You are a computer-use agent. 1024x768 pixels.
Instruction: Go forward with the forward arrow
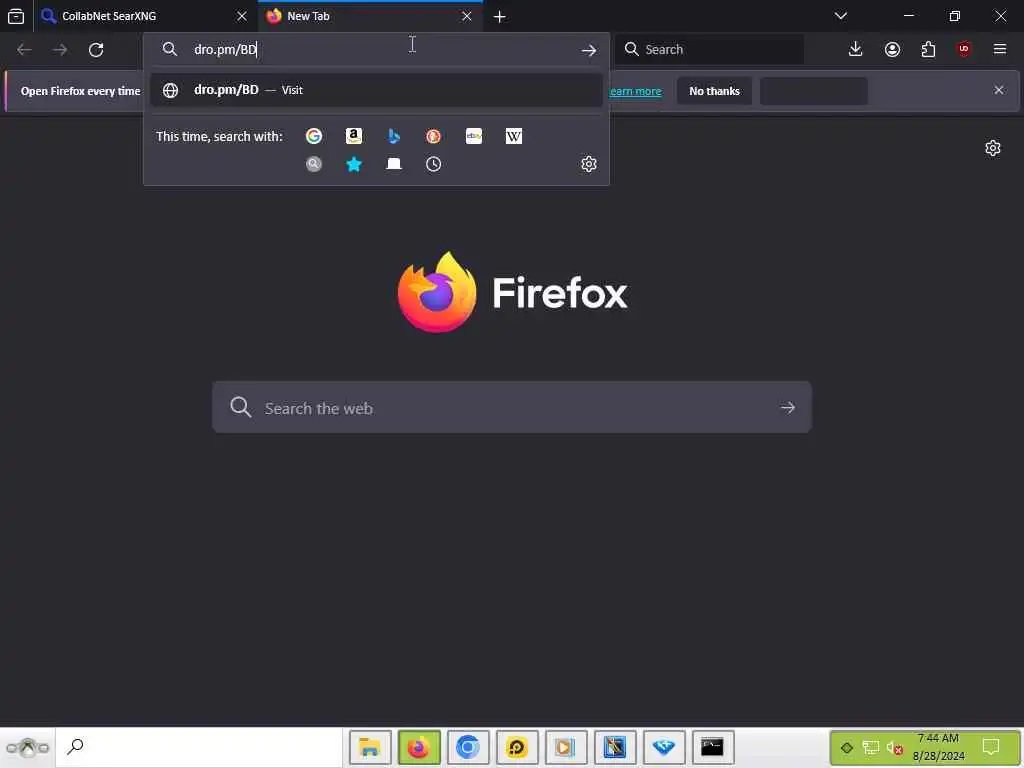pos(60,50)
